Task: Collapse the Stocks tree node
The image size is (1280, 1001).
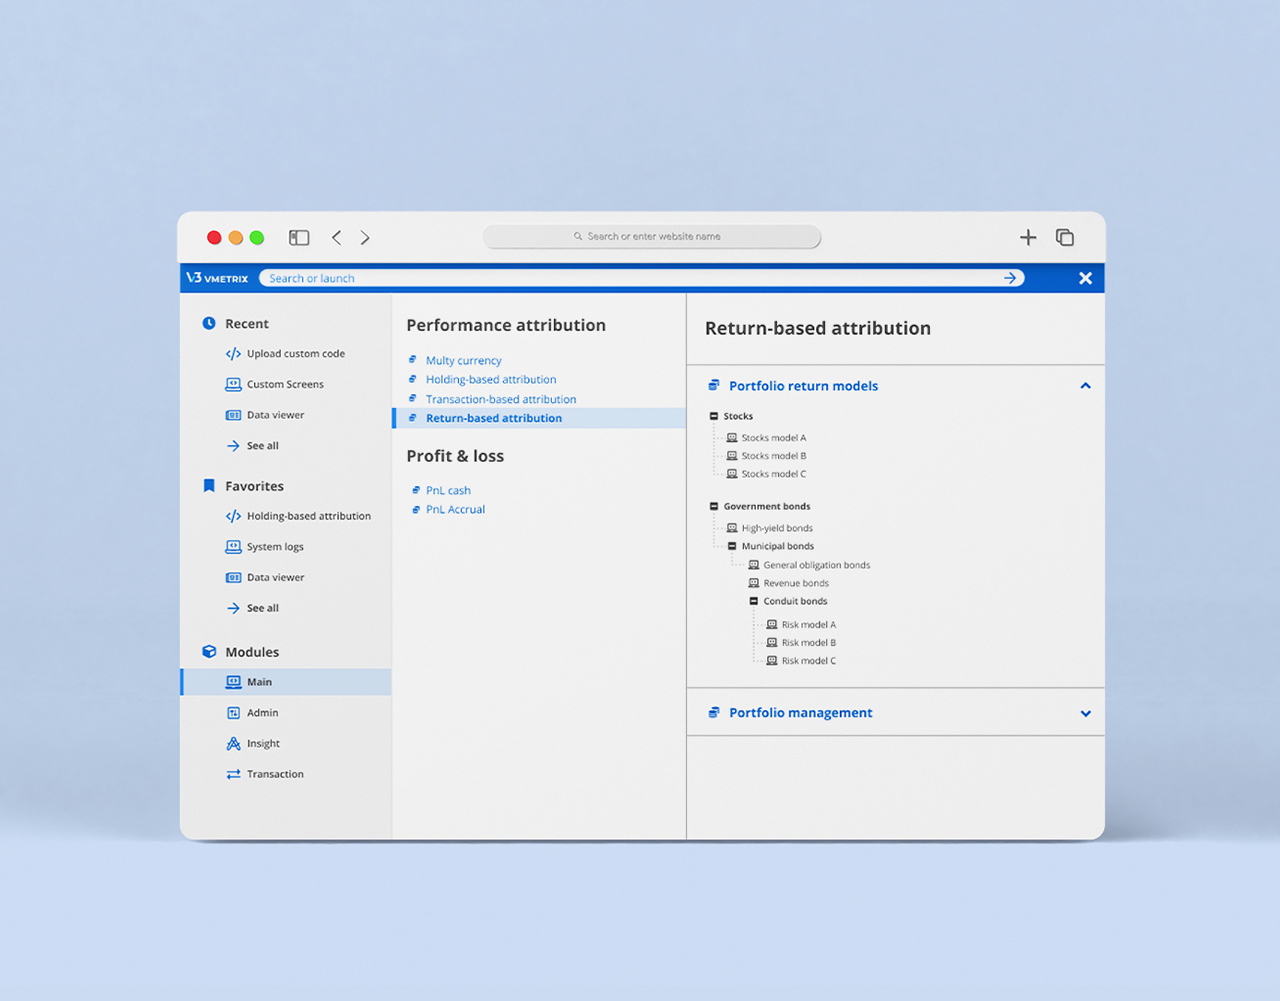Action: (714, 416)
